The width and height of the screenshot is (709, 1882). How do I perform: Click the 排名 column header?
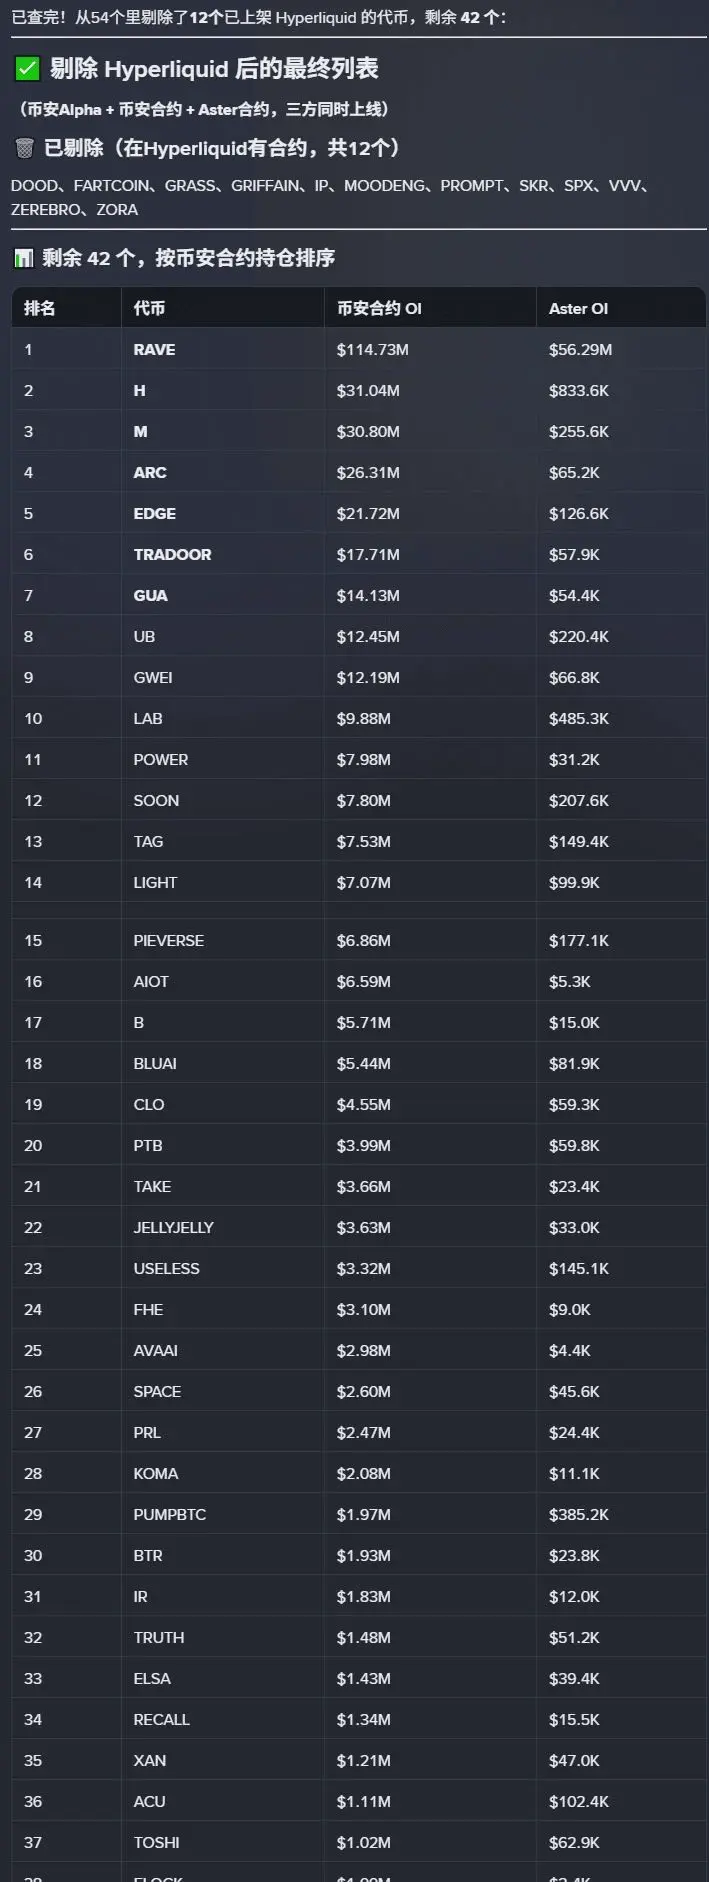click(40, 308)
